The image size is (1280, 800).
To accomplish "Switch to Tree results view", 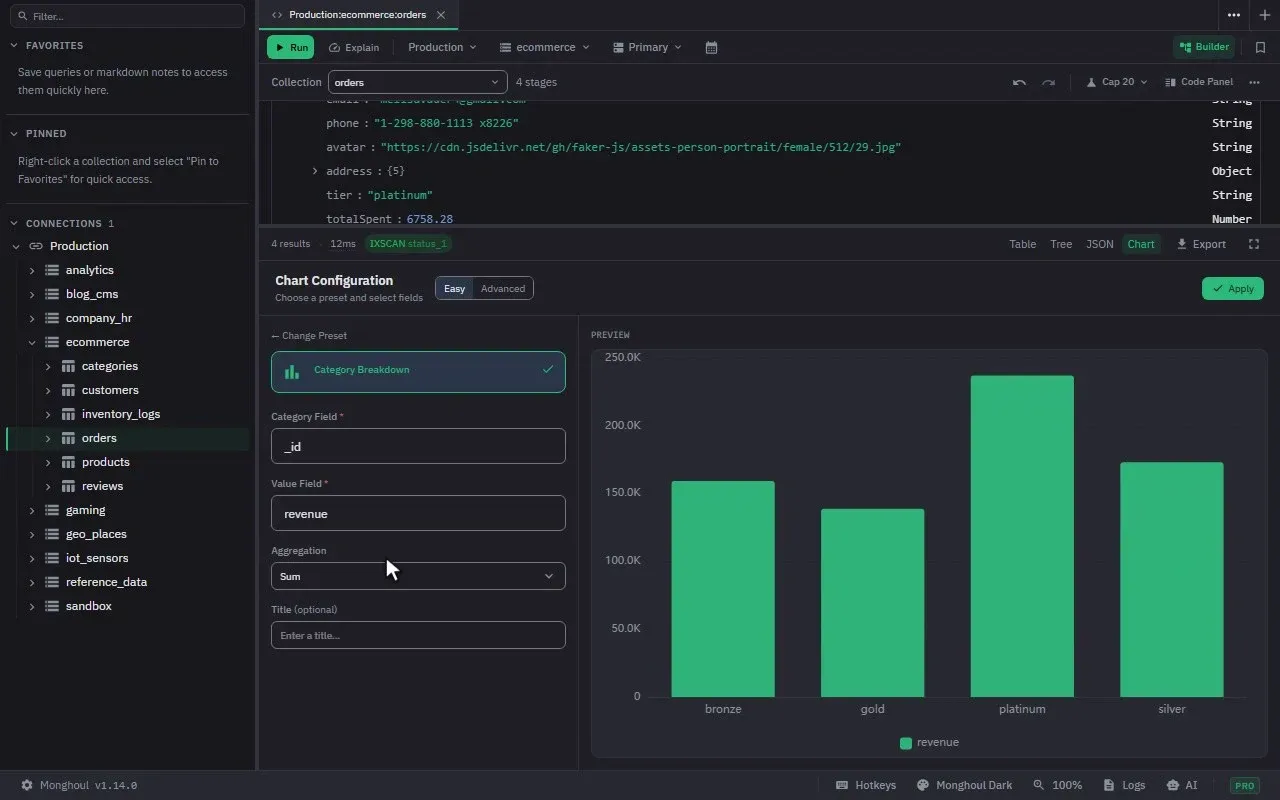I will click(x=1061, y=244).
